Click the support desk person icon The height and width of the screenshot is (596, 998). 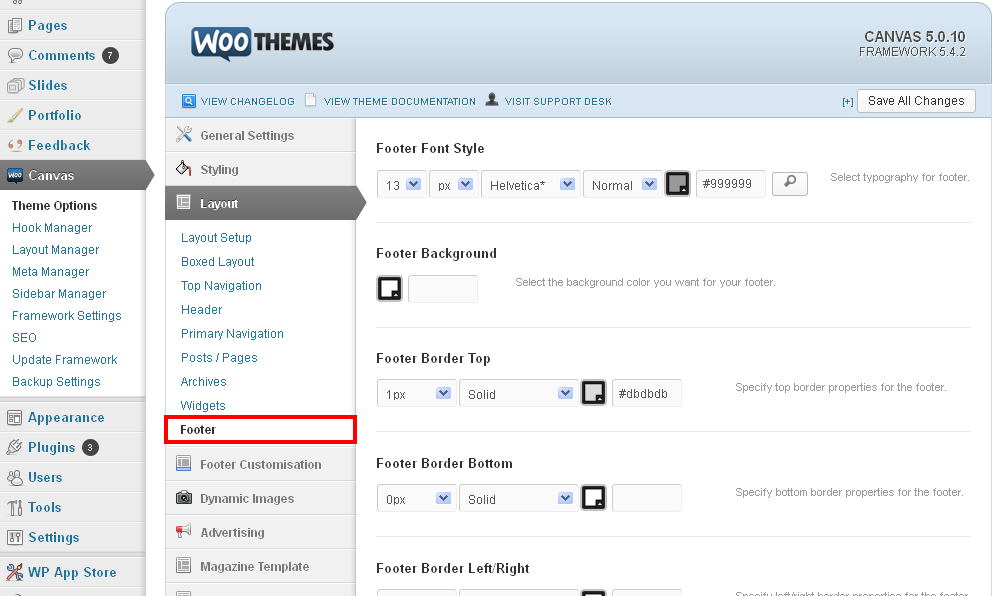pos(491,99)
